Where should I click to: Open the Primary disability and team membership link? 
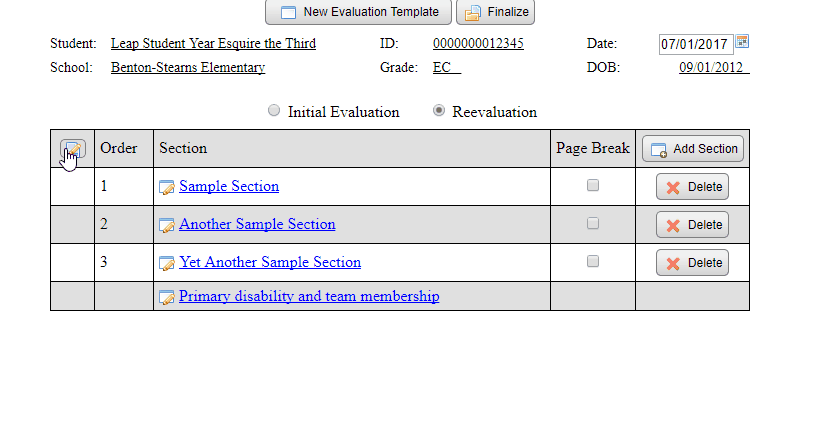(309, 297)
